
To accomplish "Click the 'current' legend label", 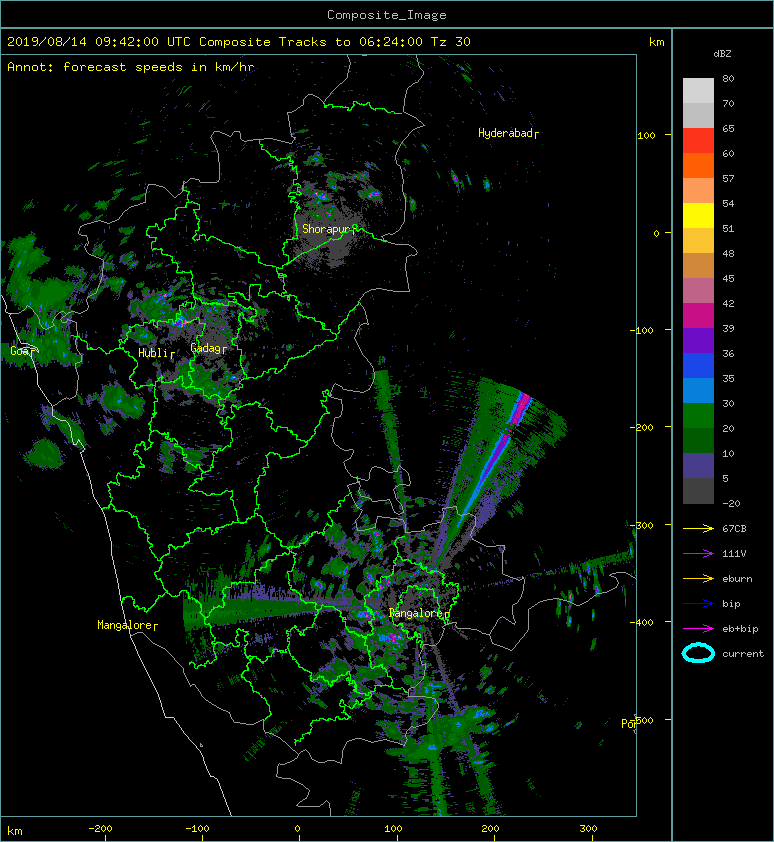I will click(x=743, y=654).
